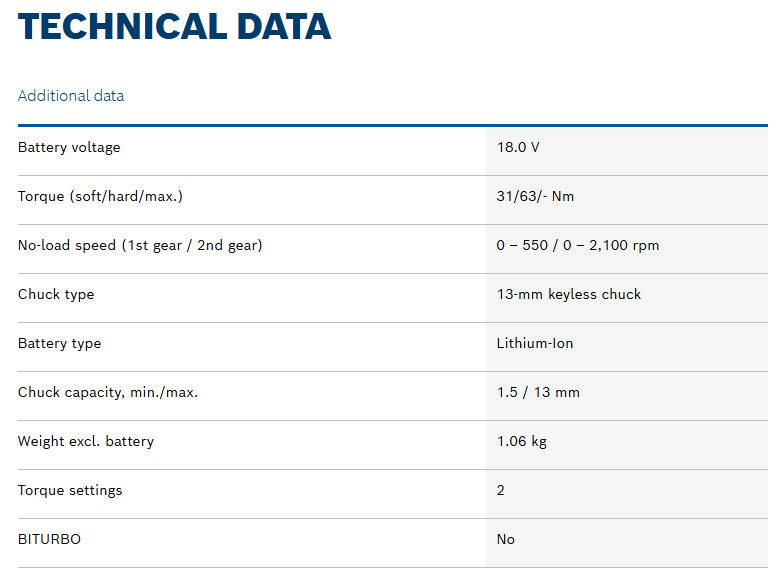Select the 13-mm keyless chuck value
783x587 pixels.
(569, 295)
